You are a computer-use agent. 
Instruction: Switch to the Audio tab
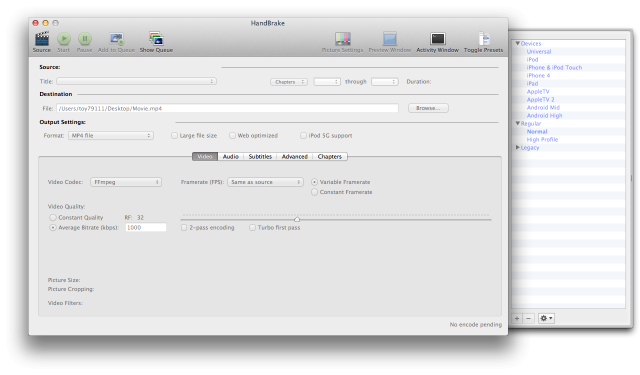pyautogui.click(x=231, y=157)
